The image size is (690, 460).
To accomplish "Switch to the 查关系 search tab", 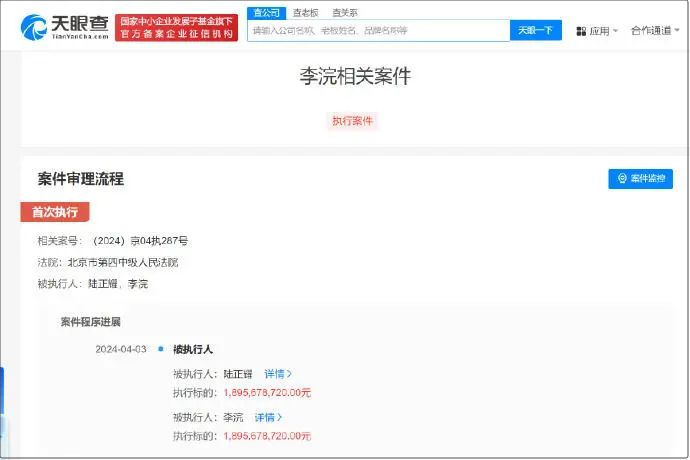I will 345,13.
